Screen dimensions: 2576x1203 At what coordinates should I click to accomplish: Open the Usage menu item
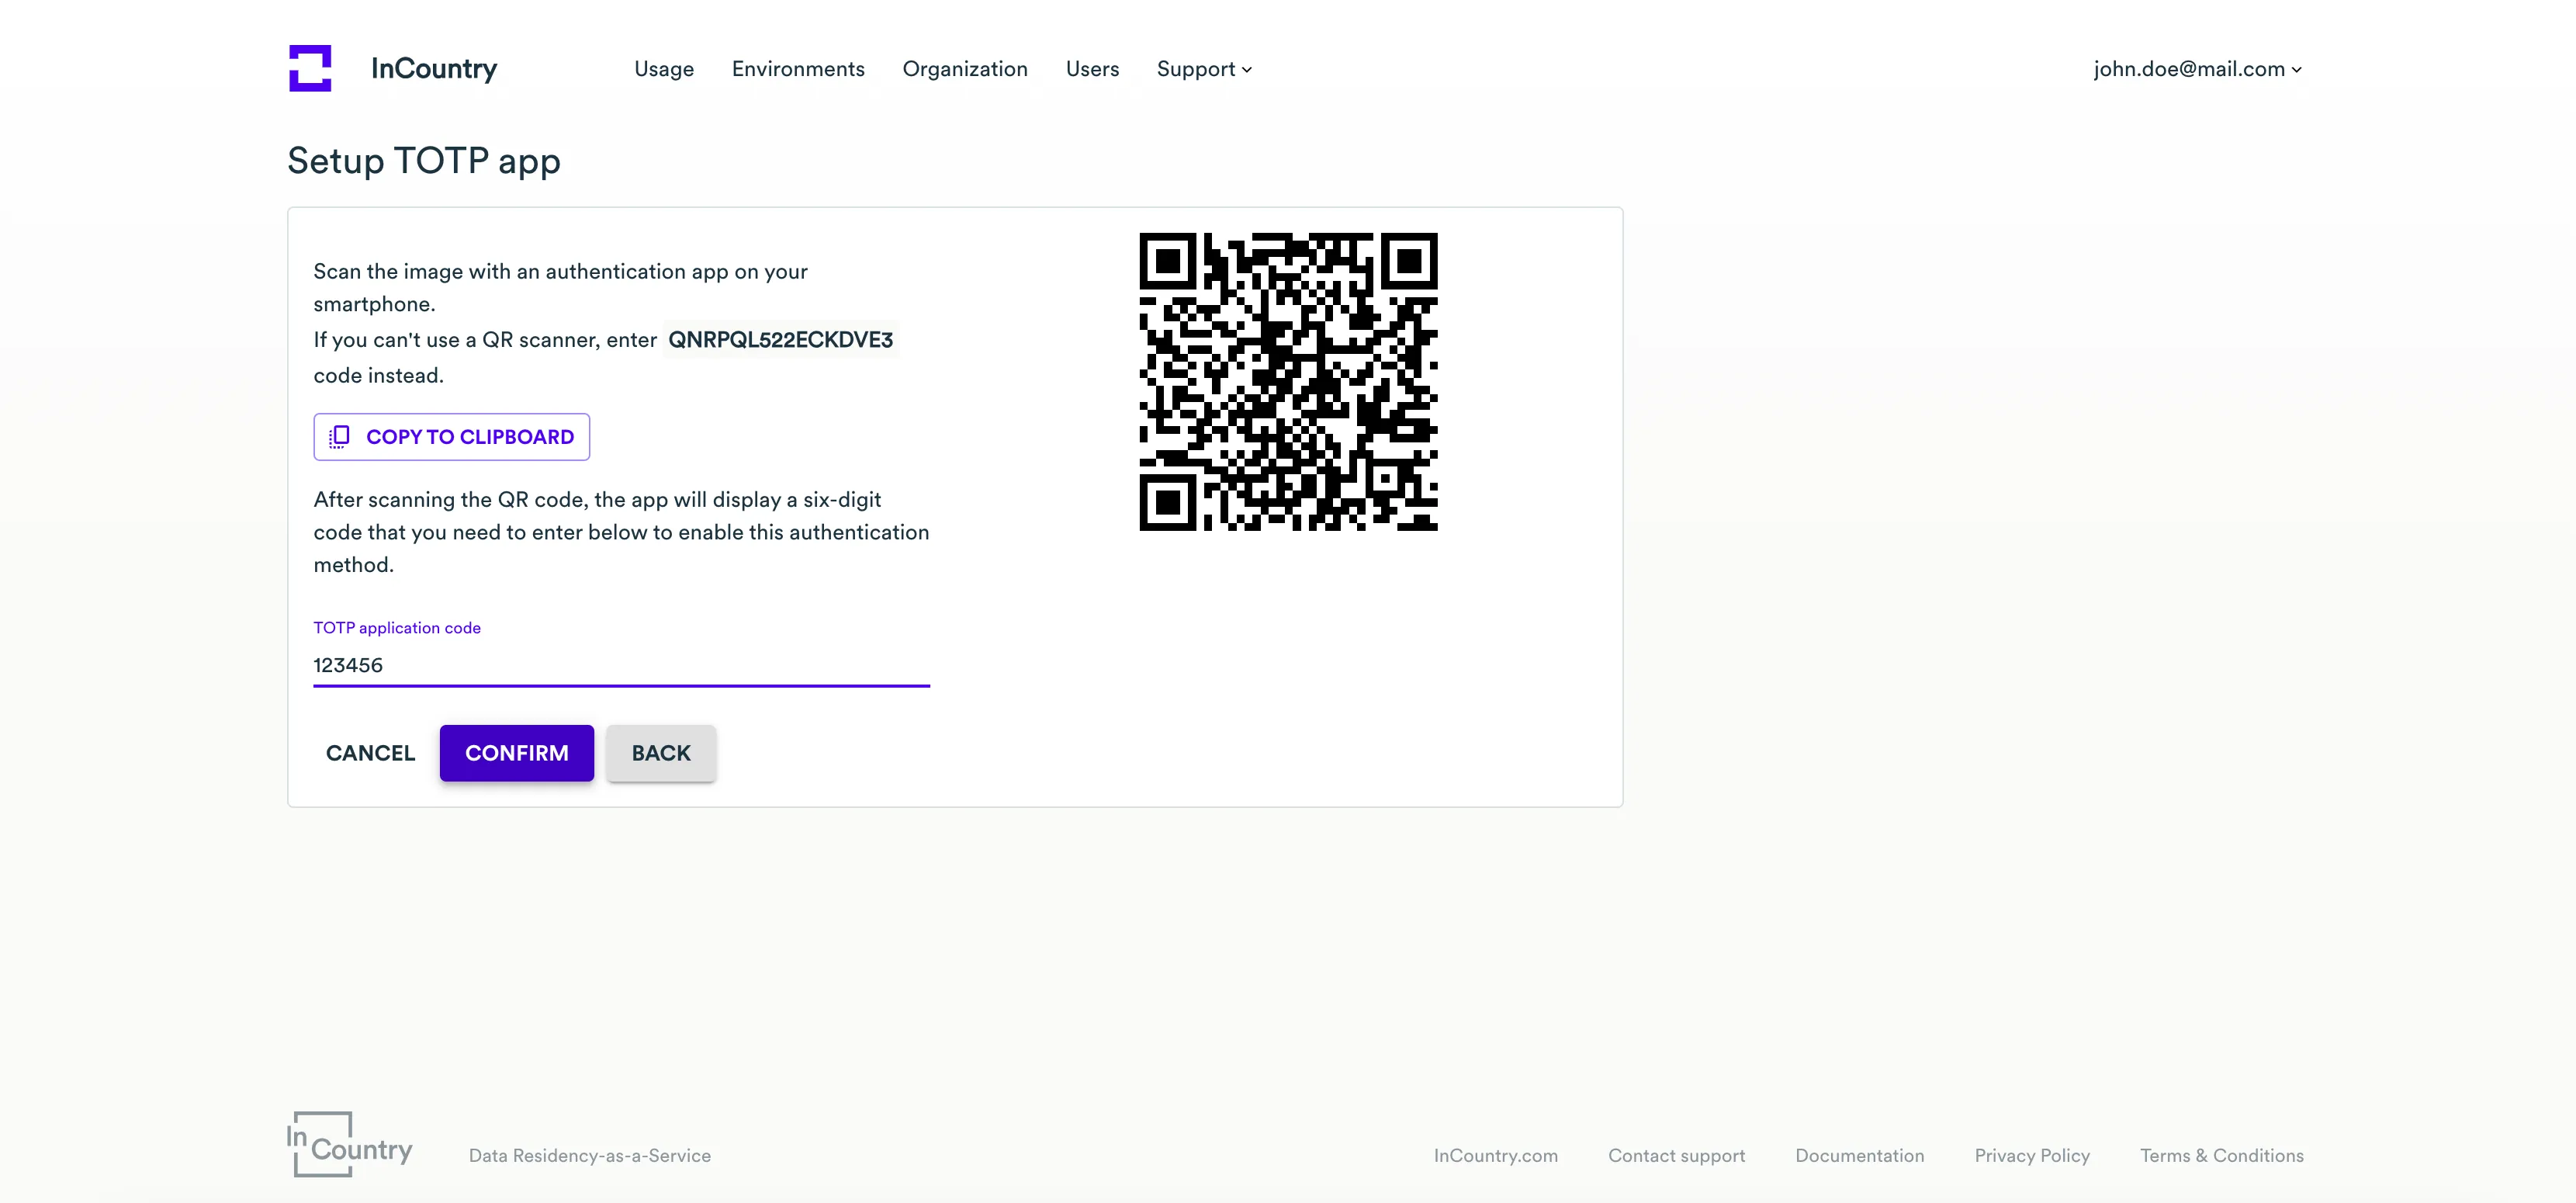[663, 69]
